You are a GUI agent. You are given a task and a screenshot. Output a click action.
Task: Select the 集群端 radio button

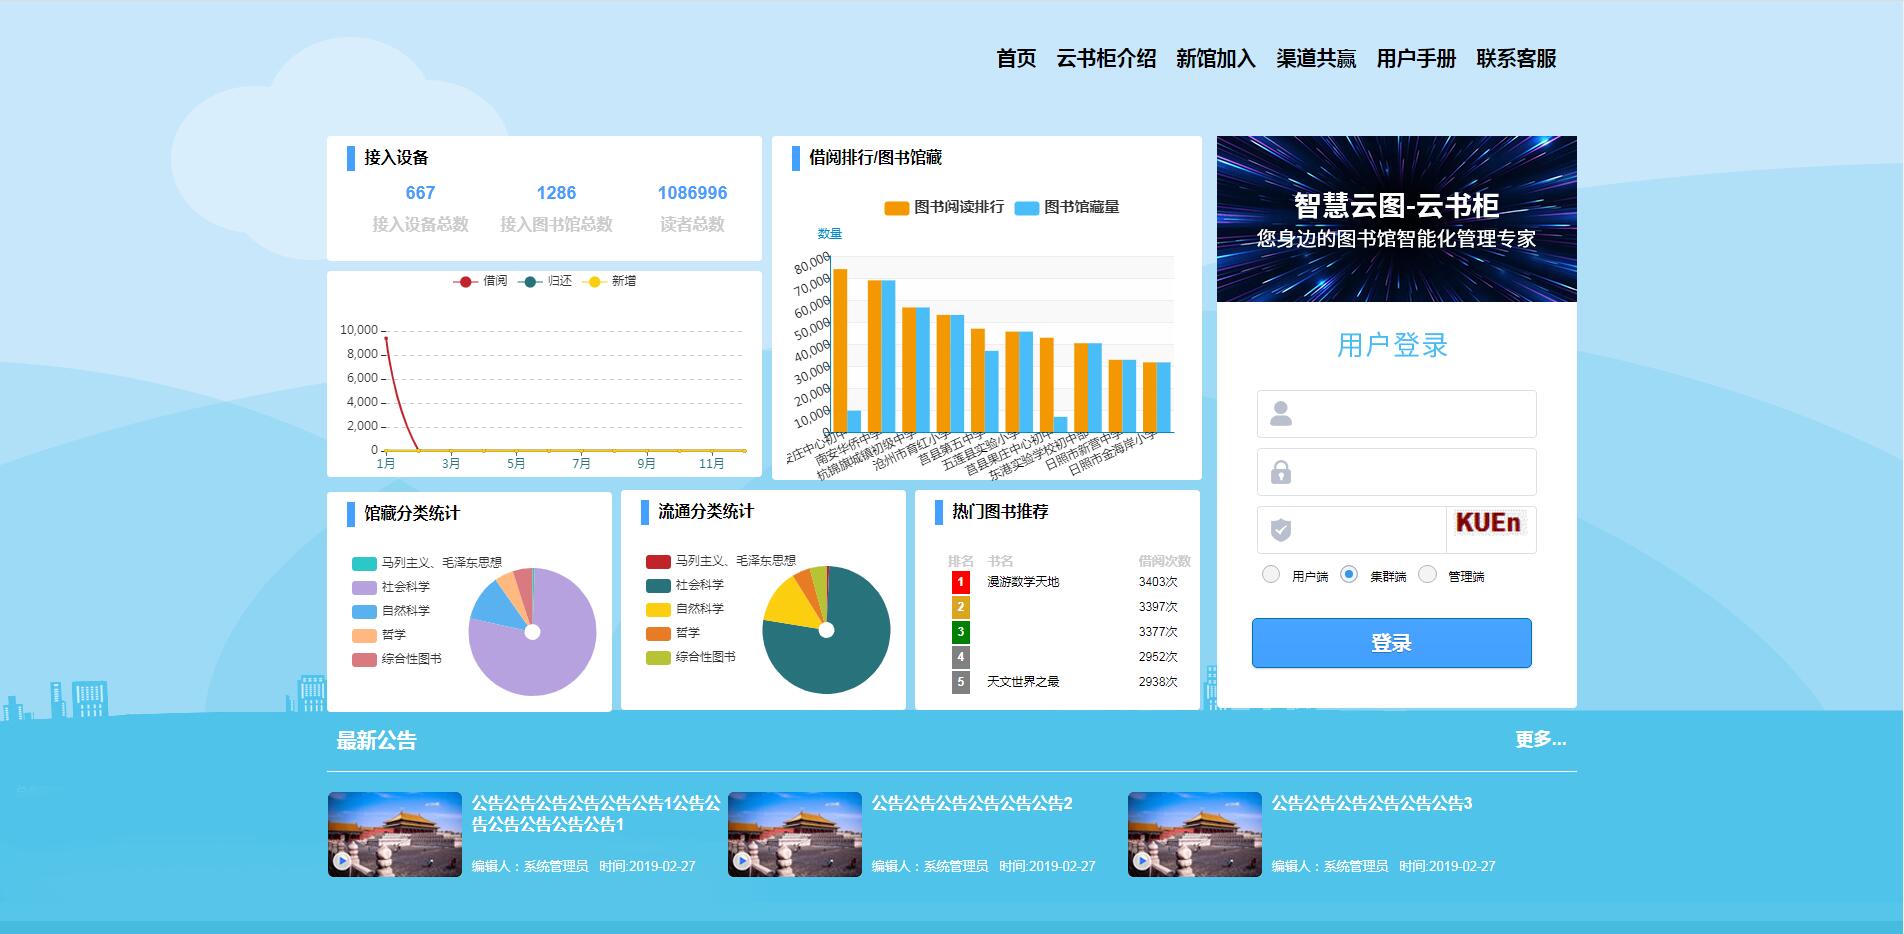coord(1349,574)
